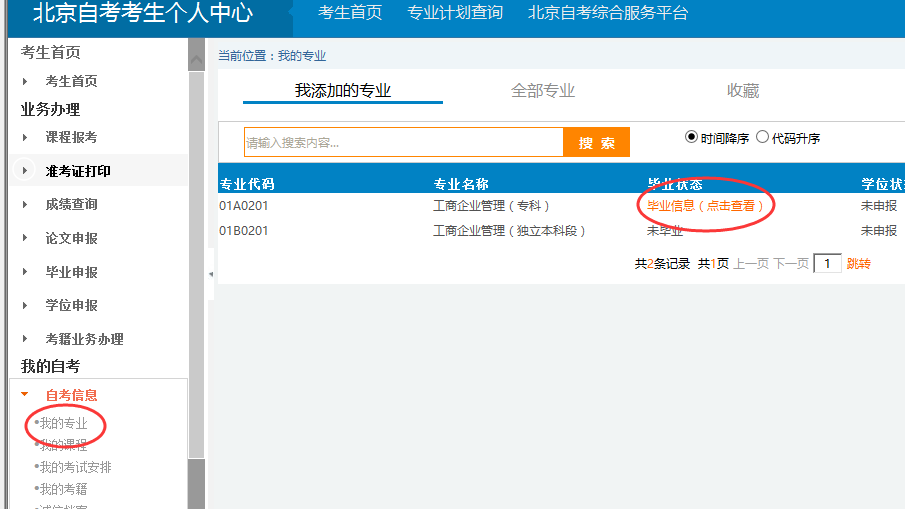Click the arrow icon beside 考生首页
This screenshot has width=905, height=509.
pyautogui.click(x=25, y=81)
